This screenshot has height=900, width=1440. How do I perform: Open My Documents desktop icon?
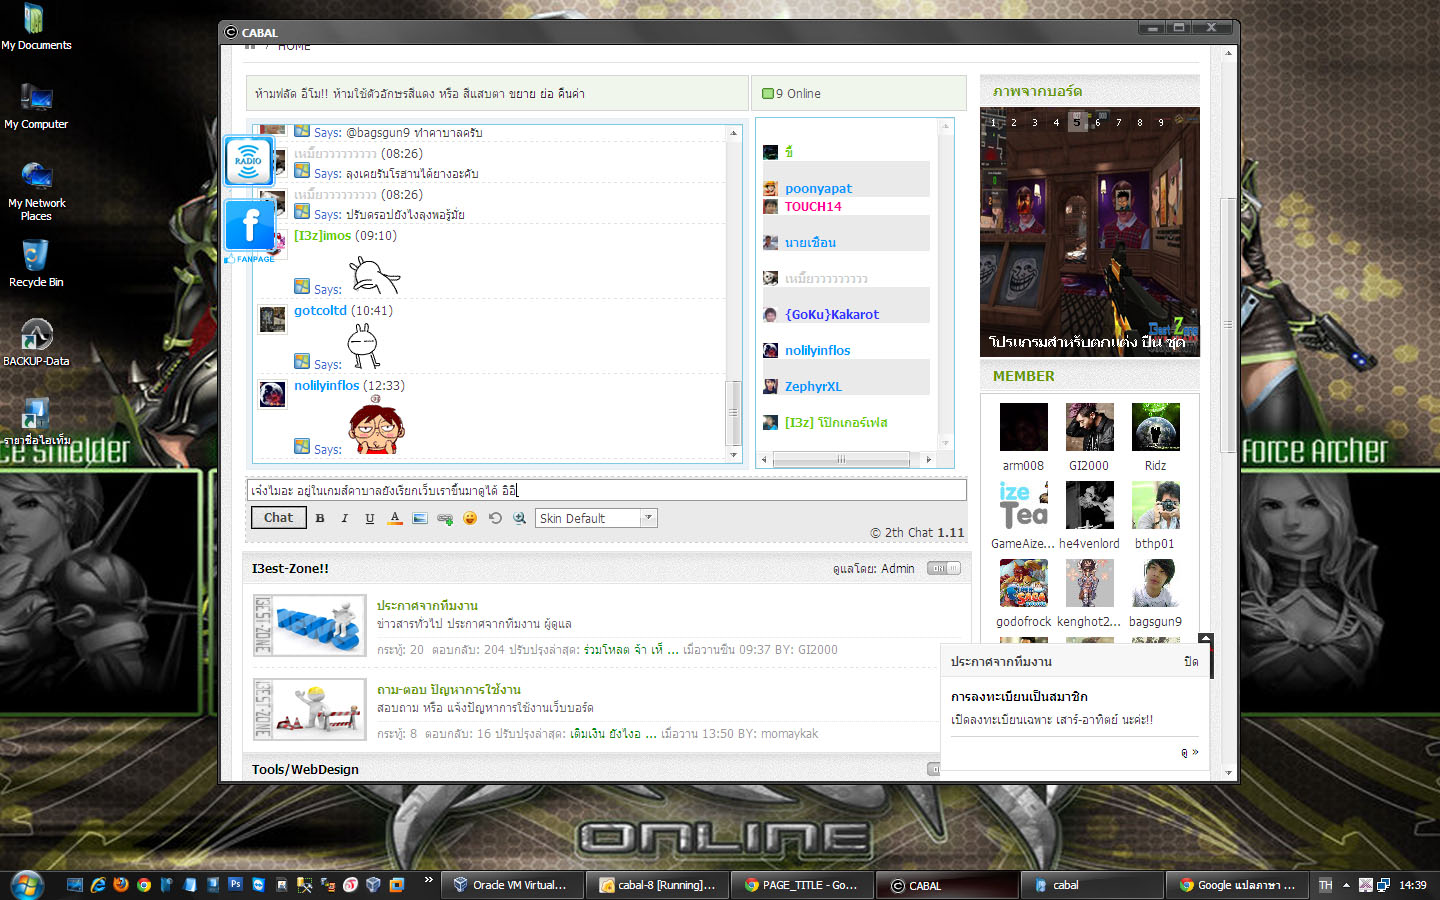point(36,27)
